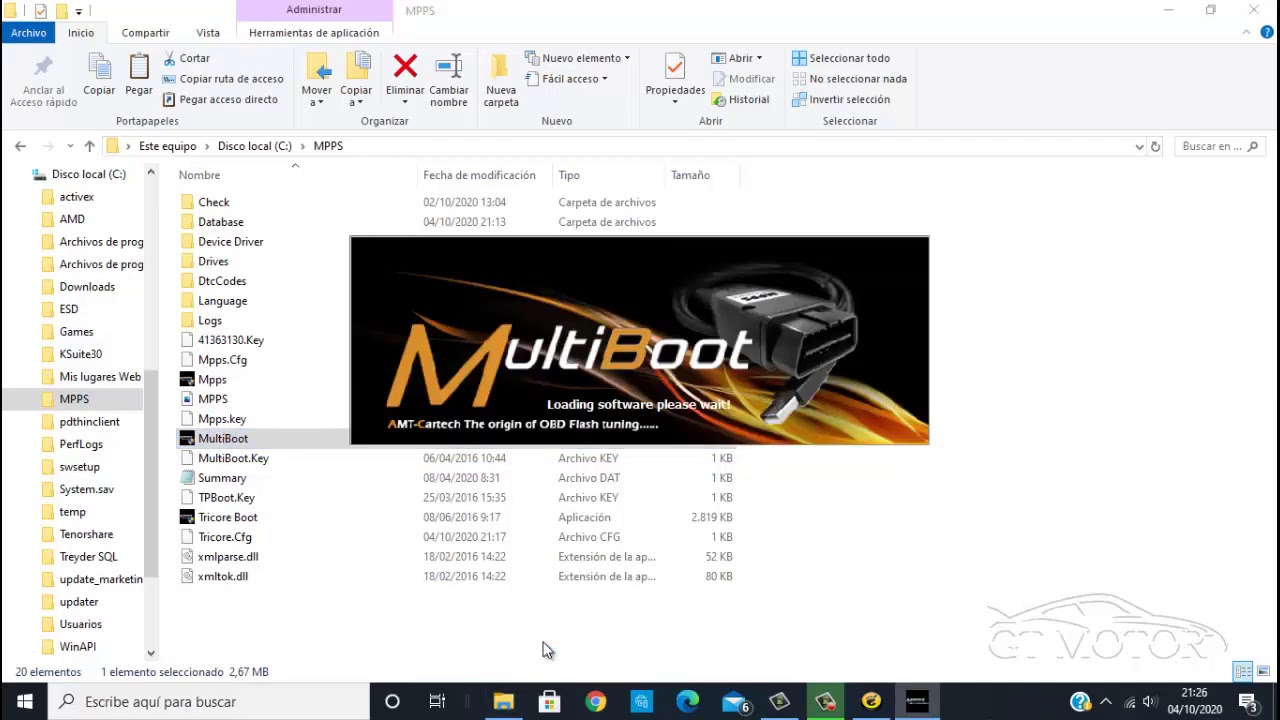
Task: Go up one folder level
Action: click(89, 146)
